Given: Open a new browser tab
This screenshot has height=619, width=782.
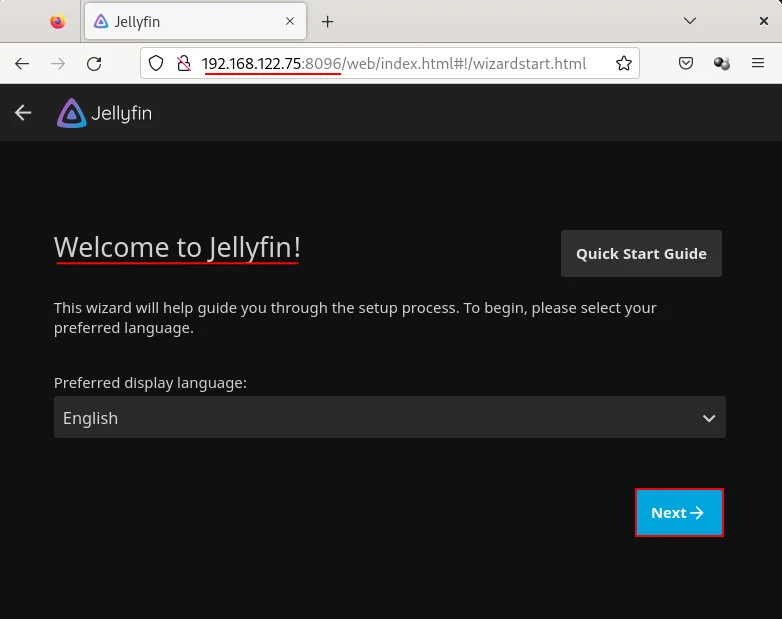Looking at the screenshot, I should tap(327, 21).
